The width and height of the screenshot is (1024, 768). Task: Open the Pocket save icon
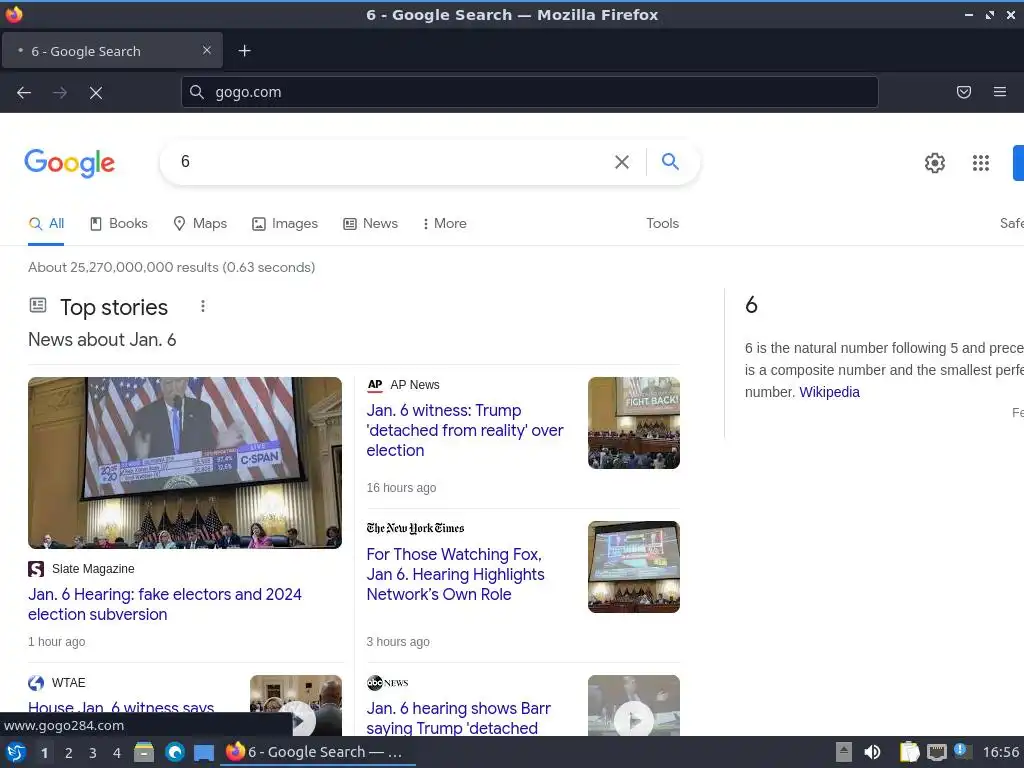coord(963,92)
